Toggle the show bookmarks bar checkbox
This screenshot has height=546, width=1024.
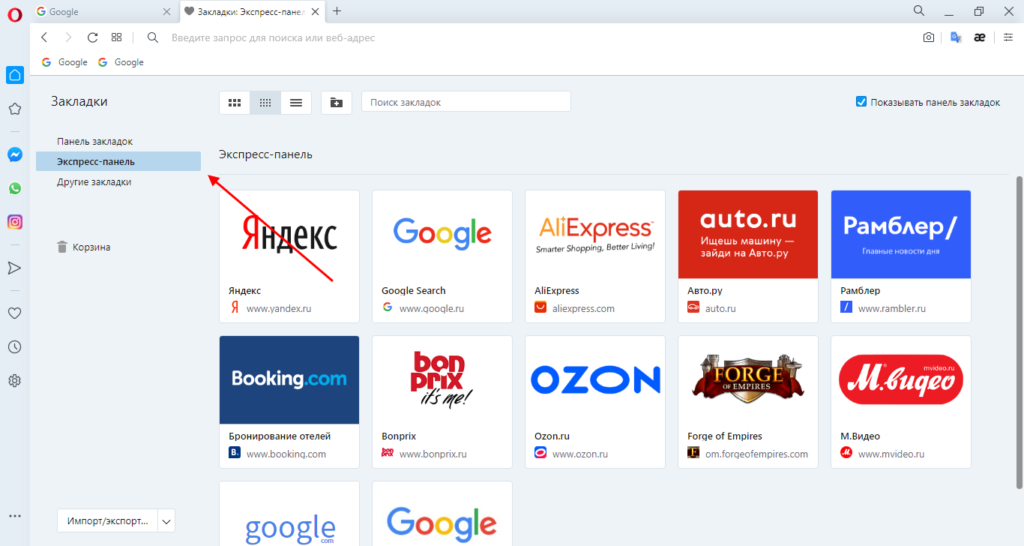[x=861, y=102]
